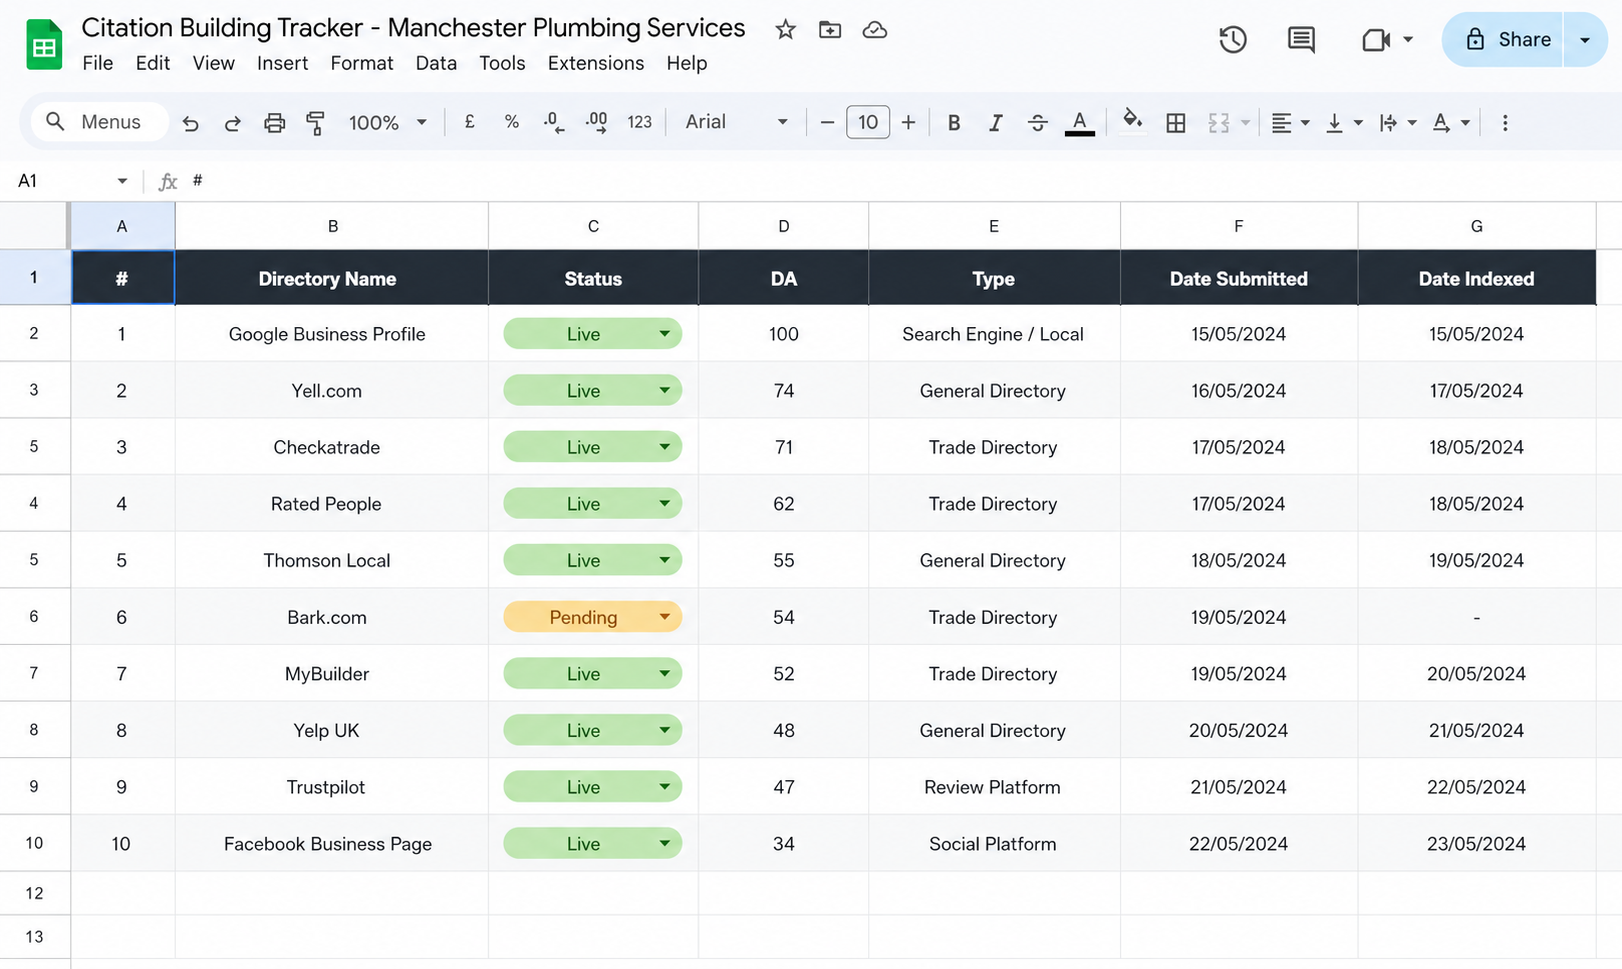
Task: Open the merge cells options arrow
Action: coord(1245,122)
